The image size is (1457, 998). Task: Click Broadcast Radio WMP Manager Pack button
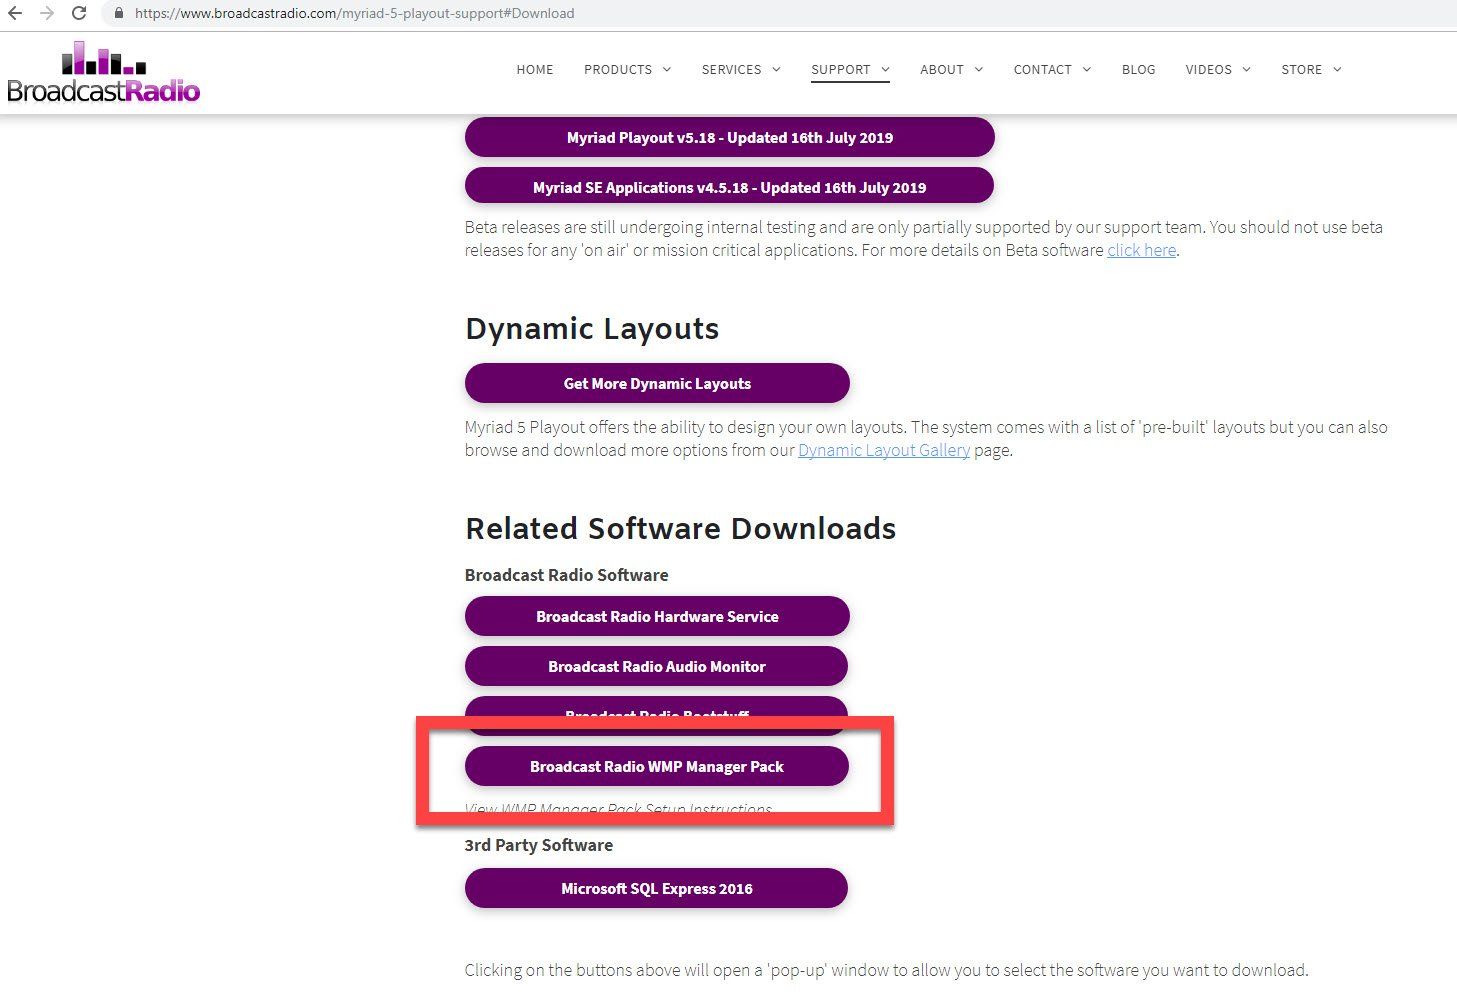657,766
